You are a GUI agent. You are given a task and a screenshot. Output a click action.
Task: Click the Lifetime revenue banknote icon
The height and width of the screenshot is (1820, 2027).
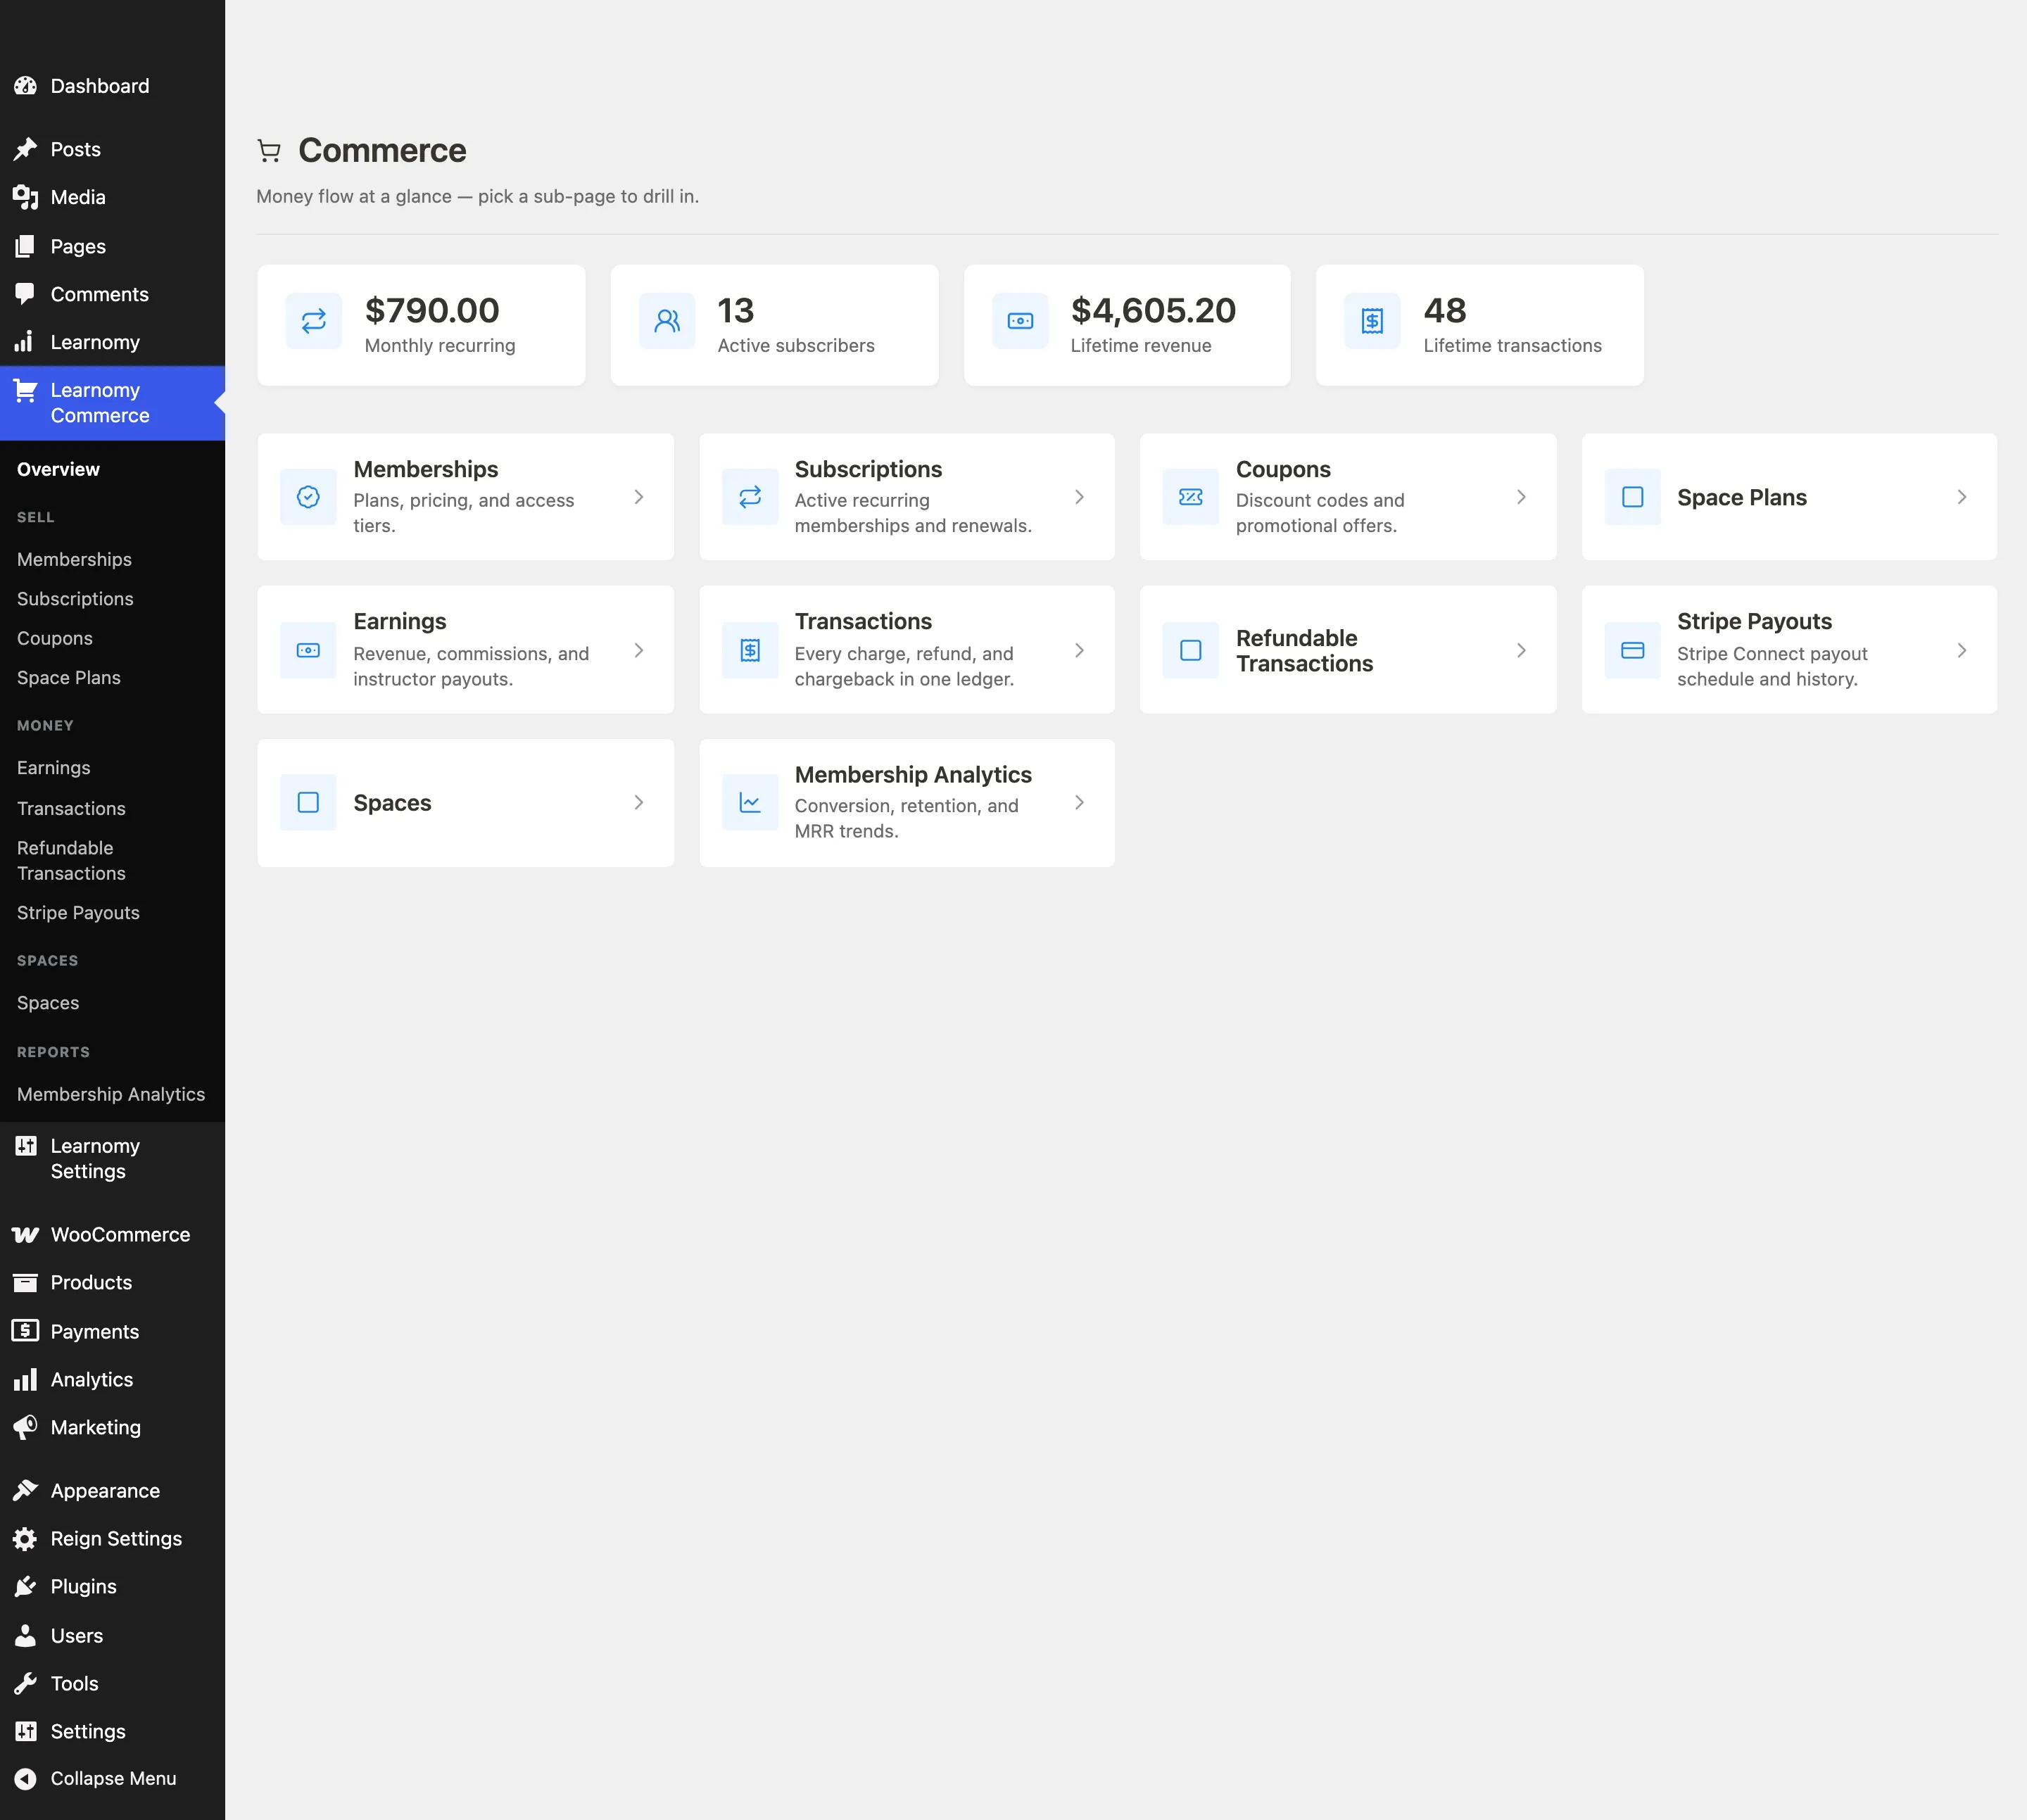pos(1020,321)
